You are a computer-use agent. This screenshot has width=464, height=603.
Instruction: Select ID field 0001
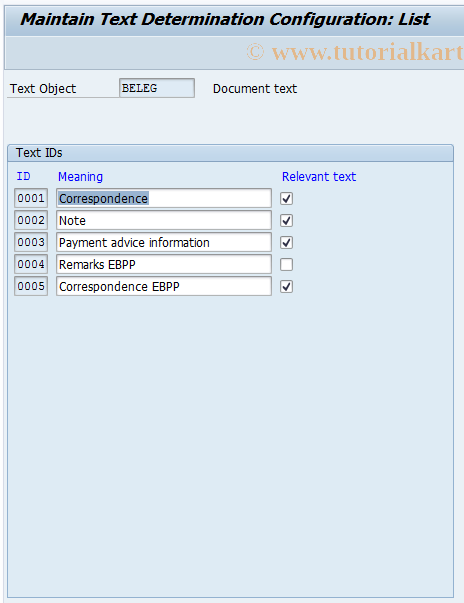coord(31,198)
